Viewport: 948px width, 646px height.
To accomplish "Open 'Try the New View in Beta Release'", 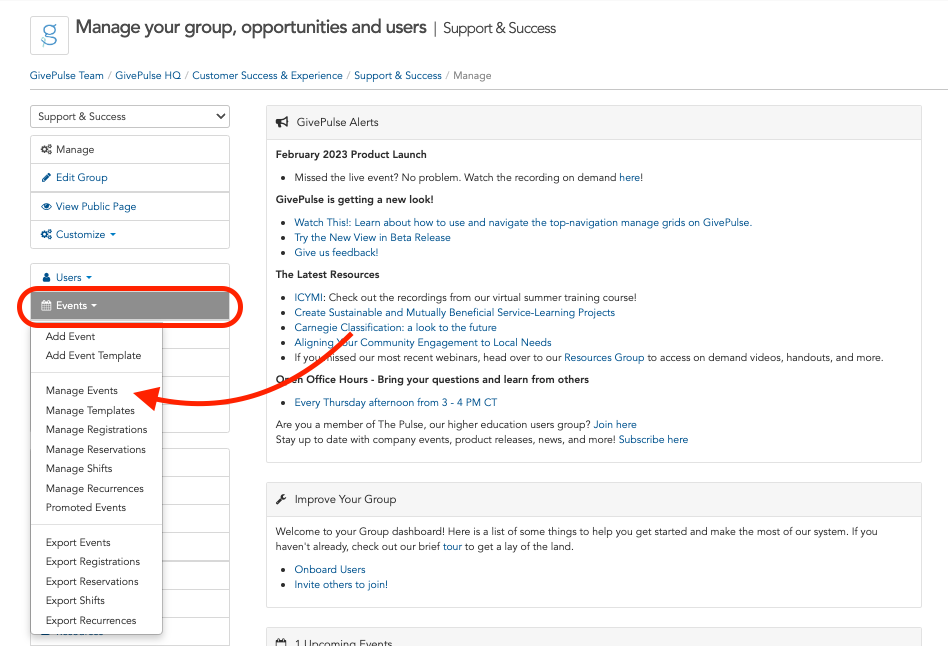I will click(x=372, y=238).
